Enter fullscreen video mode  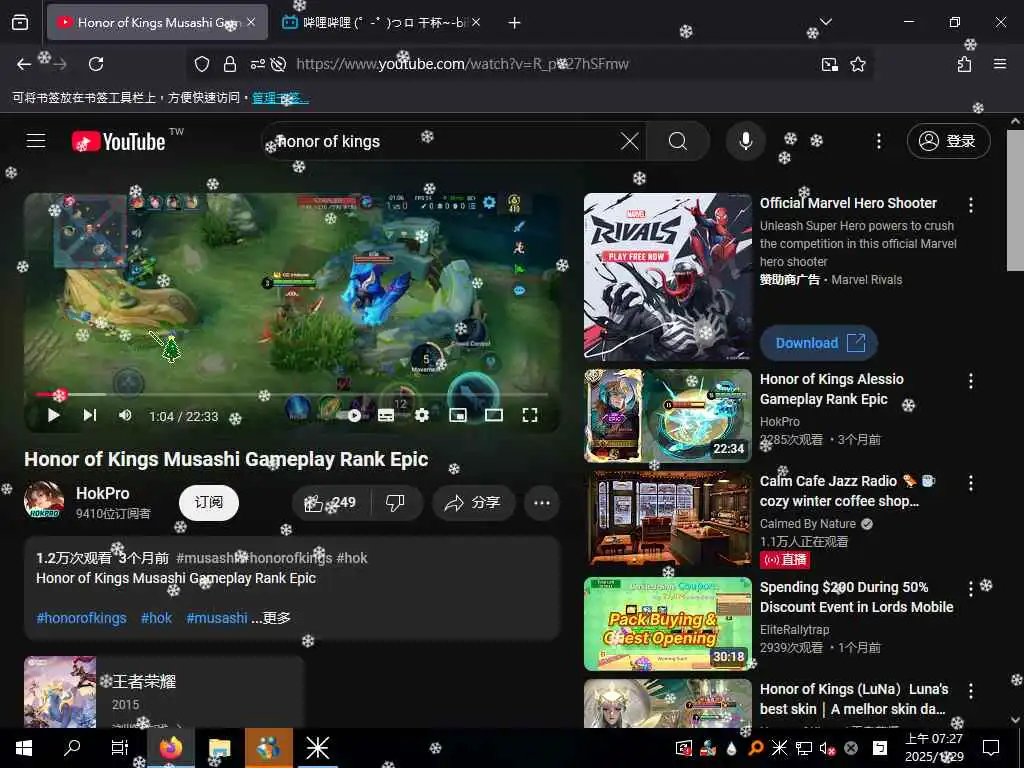click(x=530, y=415)
